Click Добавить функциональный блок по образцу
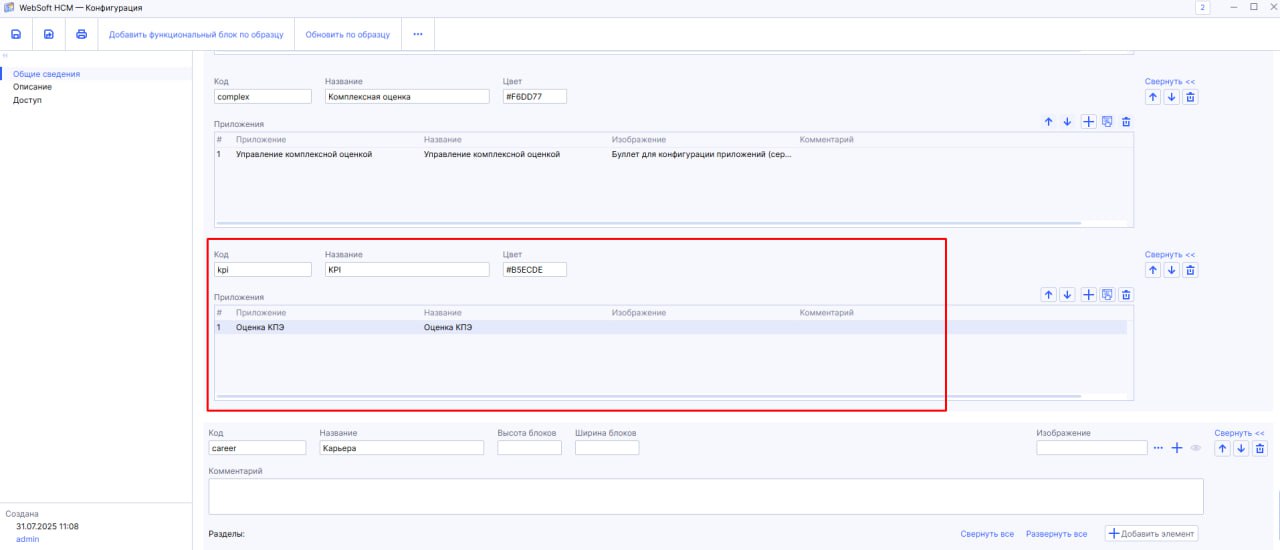Image resolution: width=1280 pixels, height=550 pixels. pos(196,34)
